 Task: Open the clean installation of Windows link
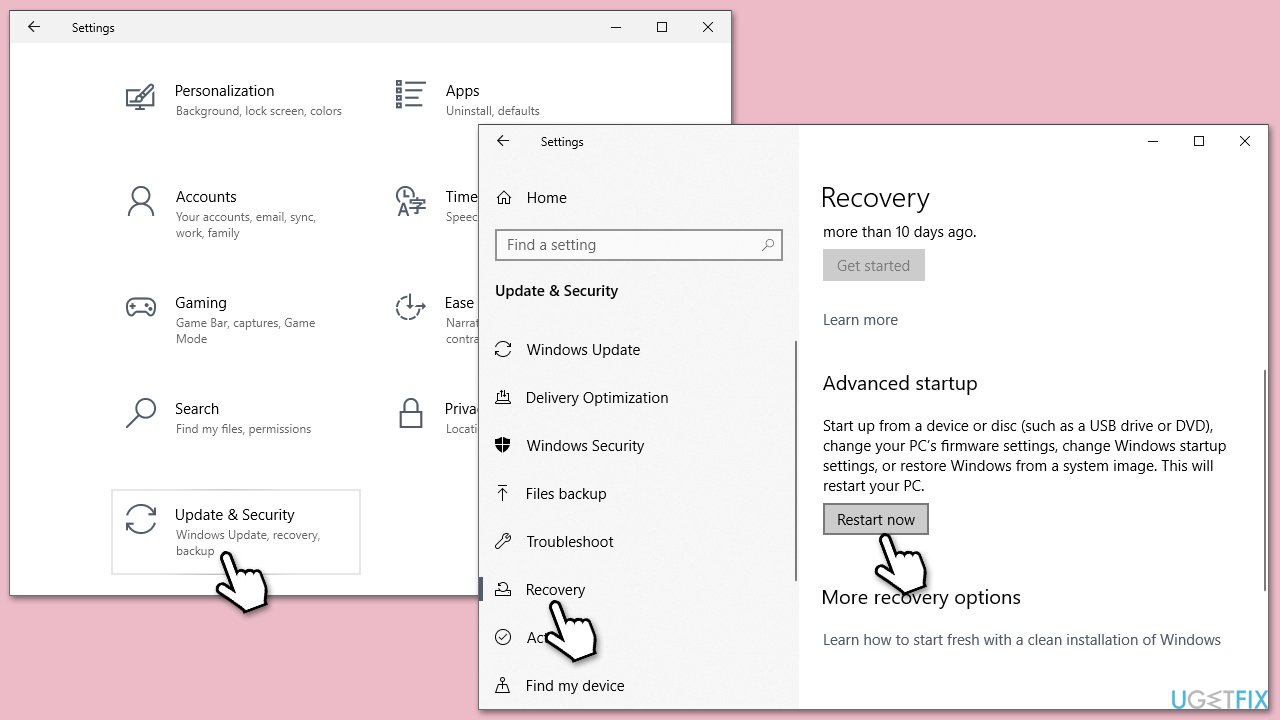(1022, 640)
